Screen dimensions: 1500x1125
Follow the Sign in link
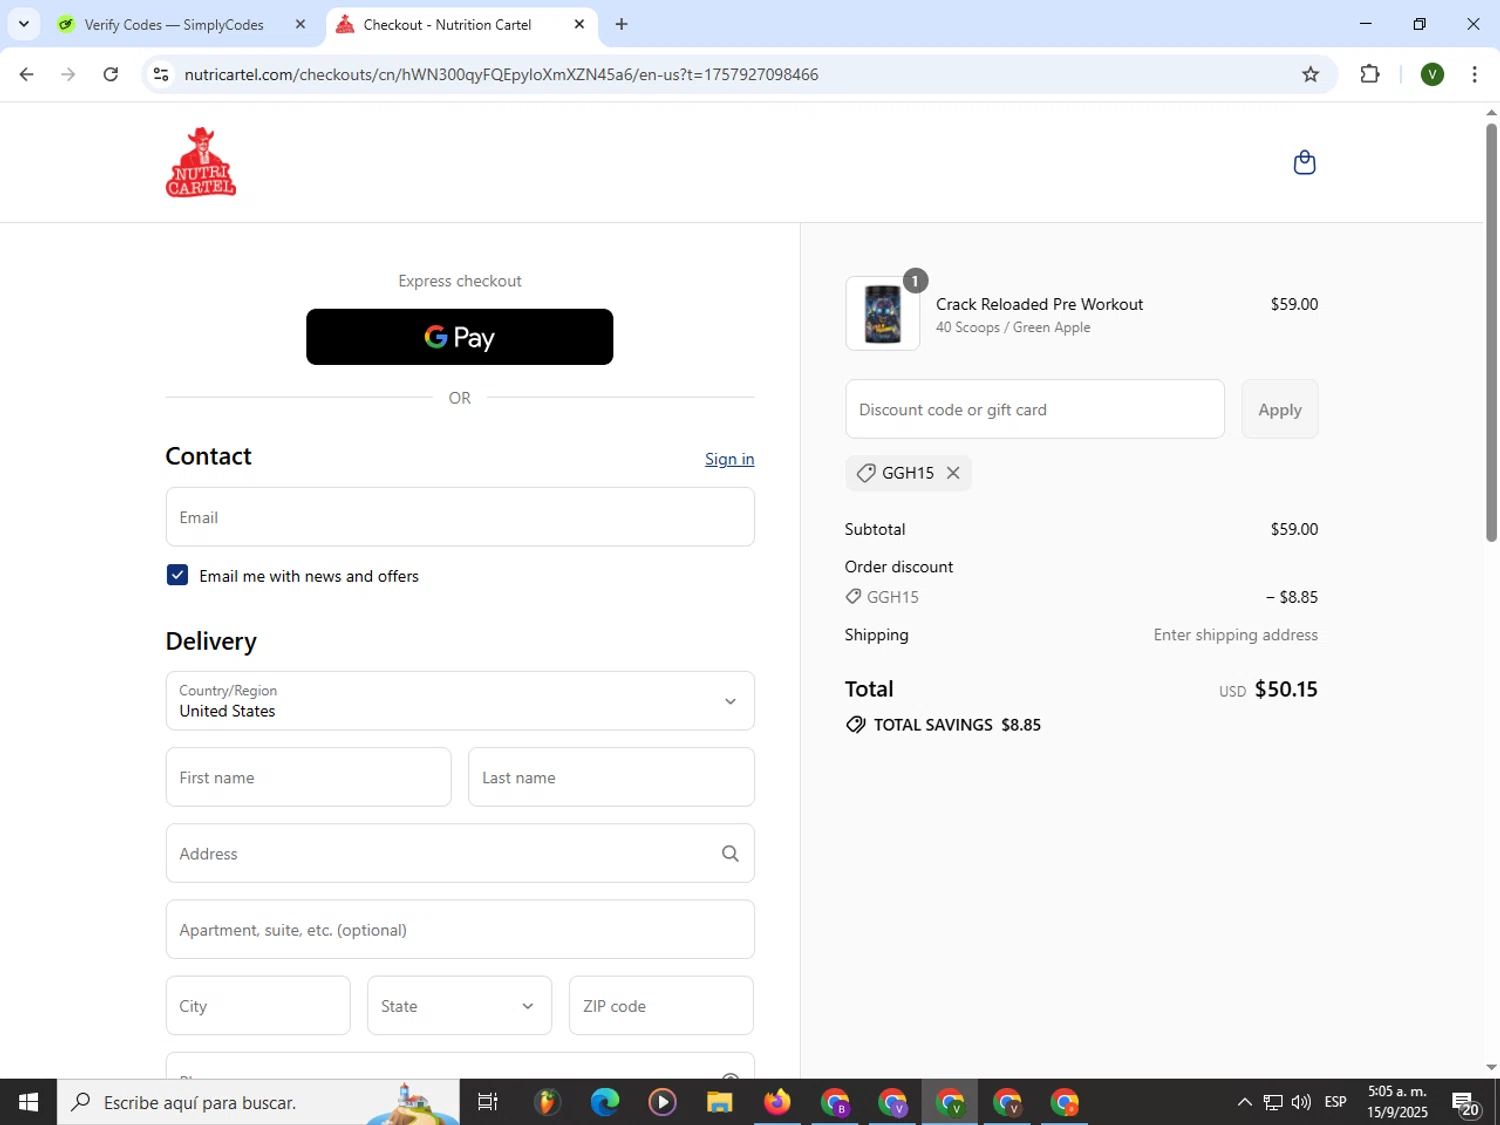click(729, 459)
